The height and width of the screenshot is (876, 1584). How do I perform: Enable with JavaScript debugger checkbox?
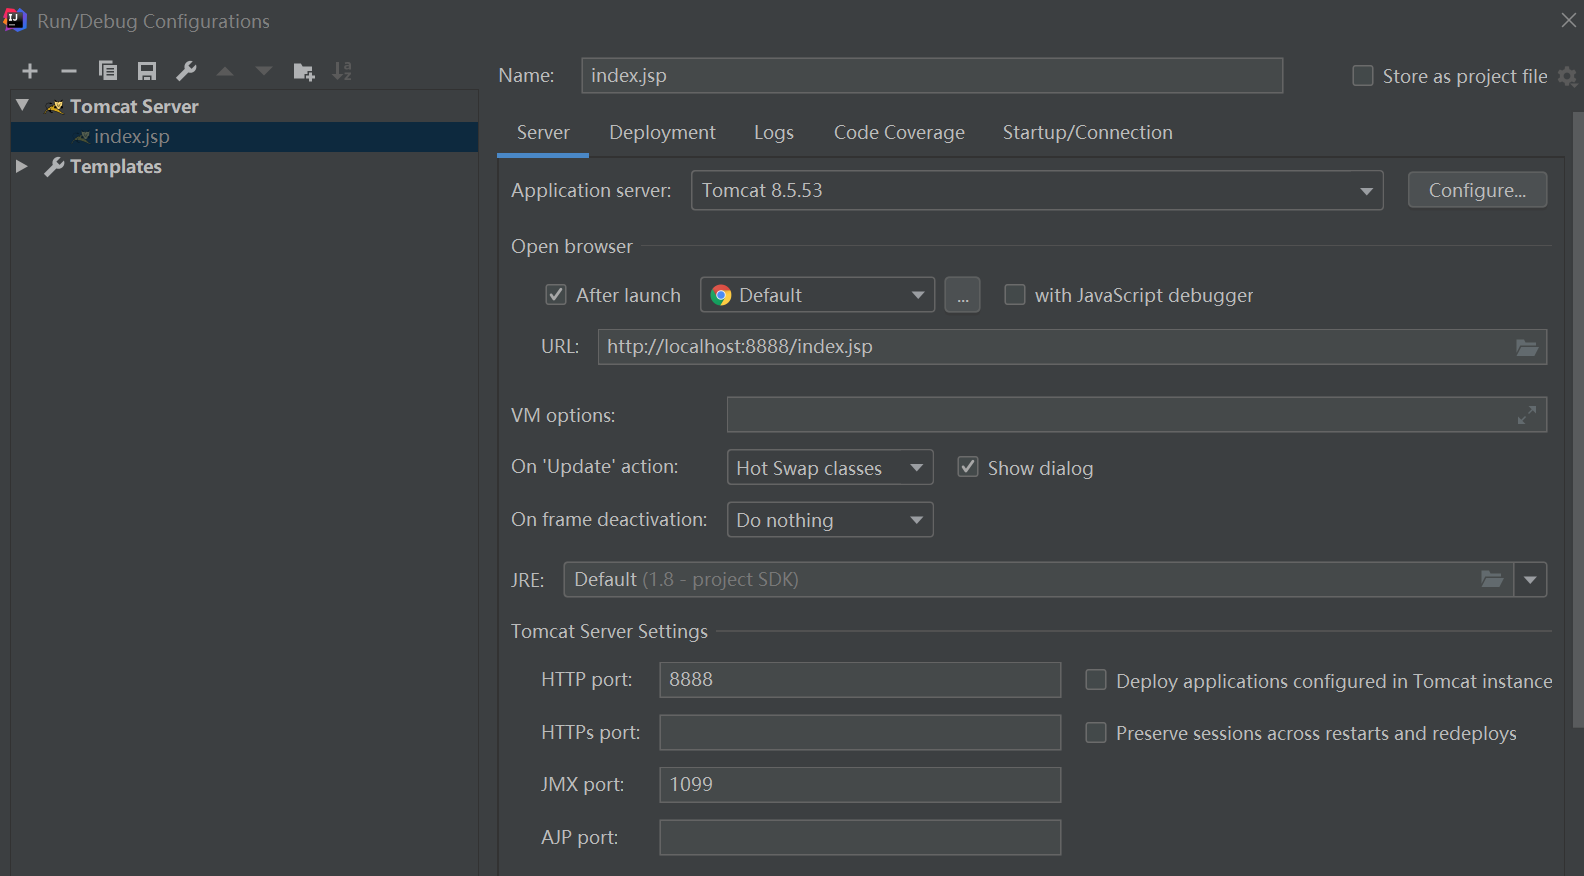pyautogui.click(x=1015, y=294)
